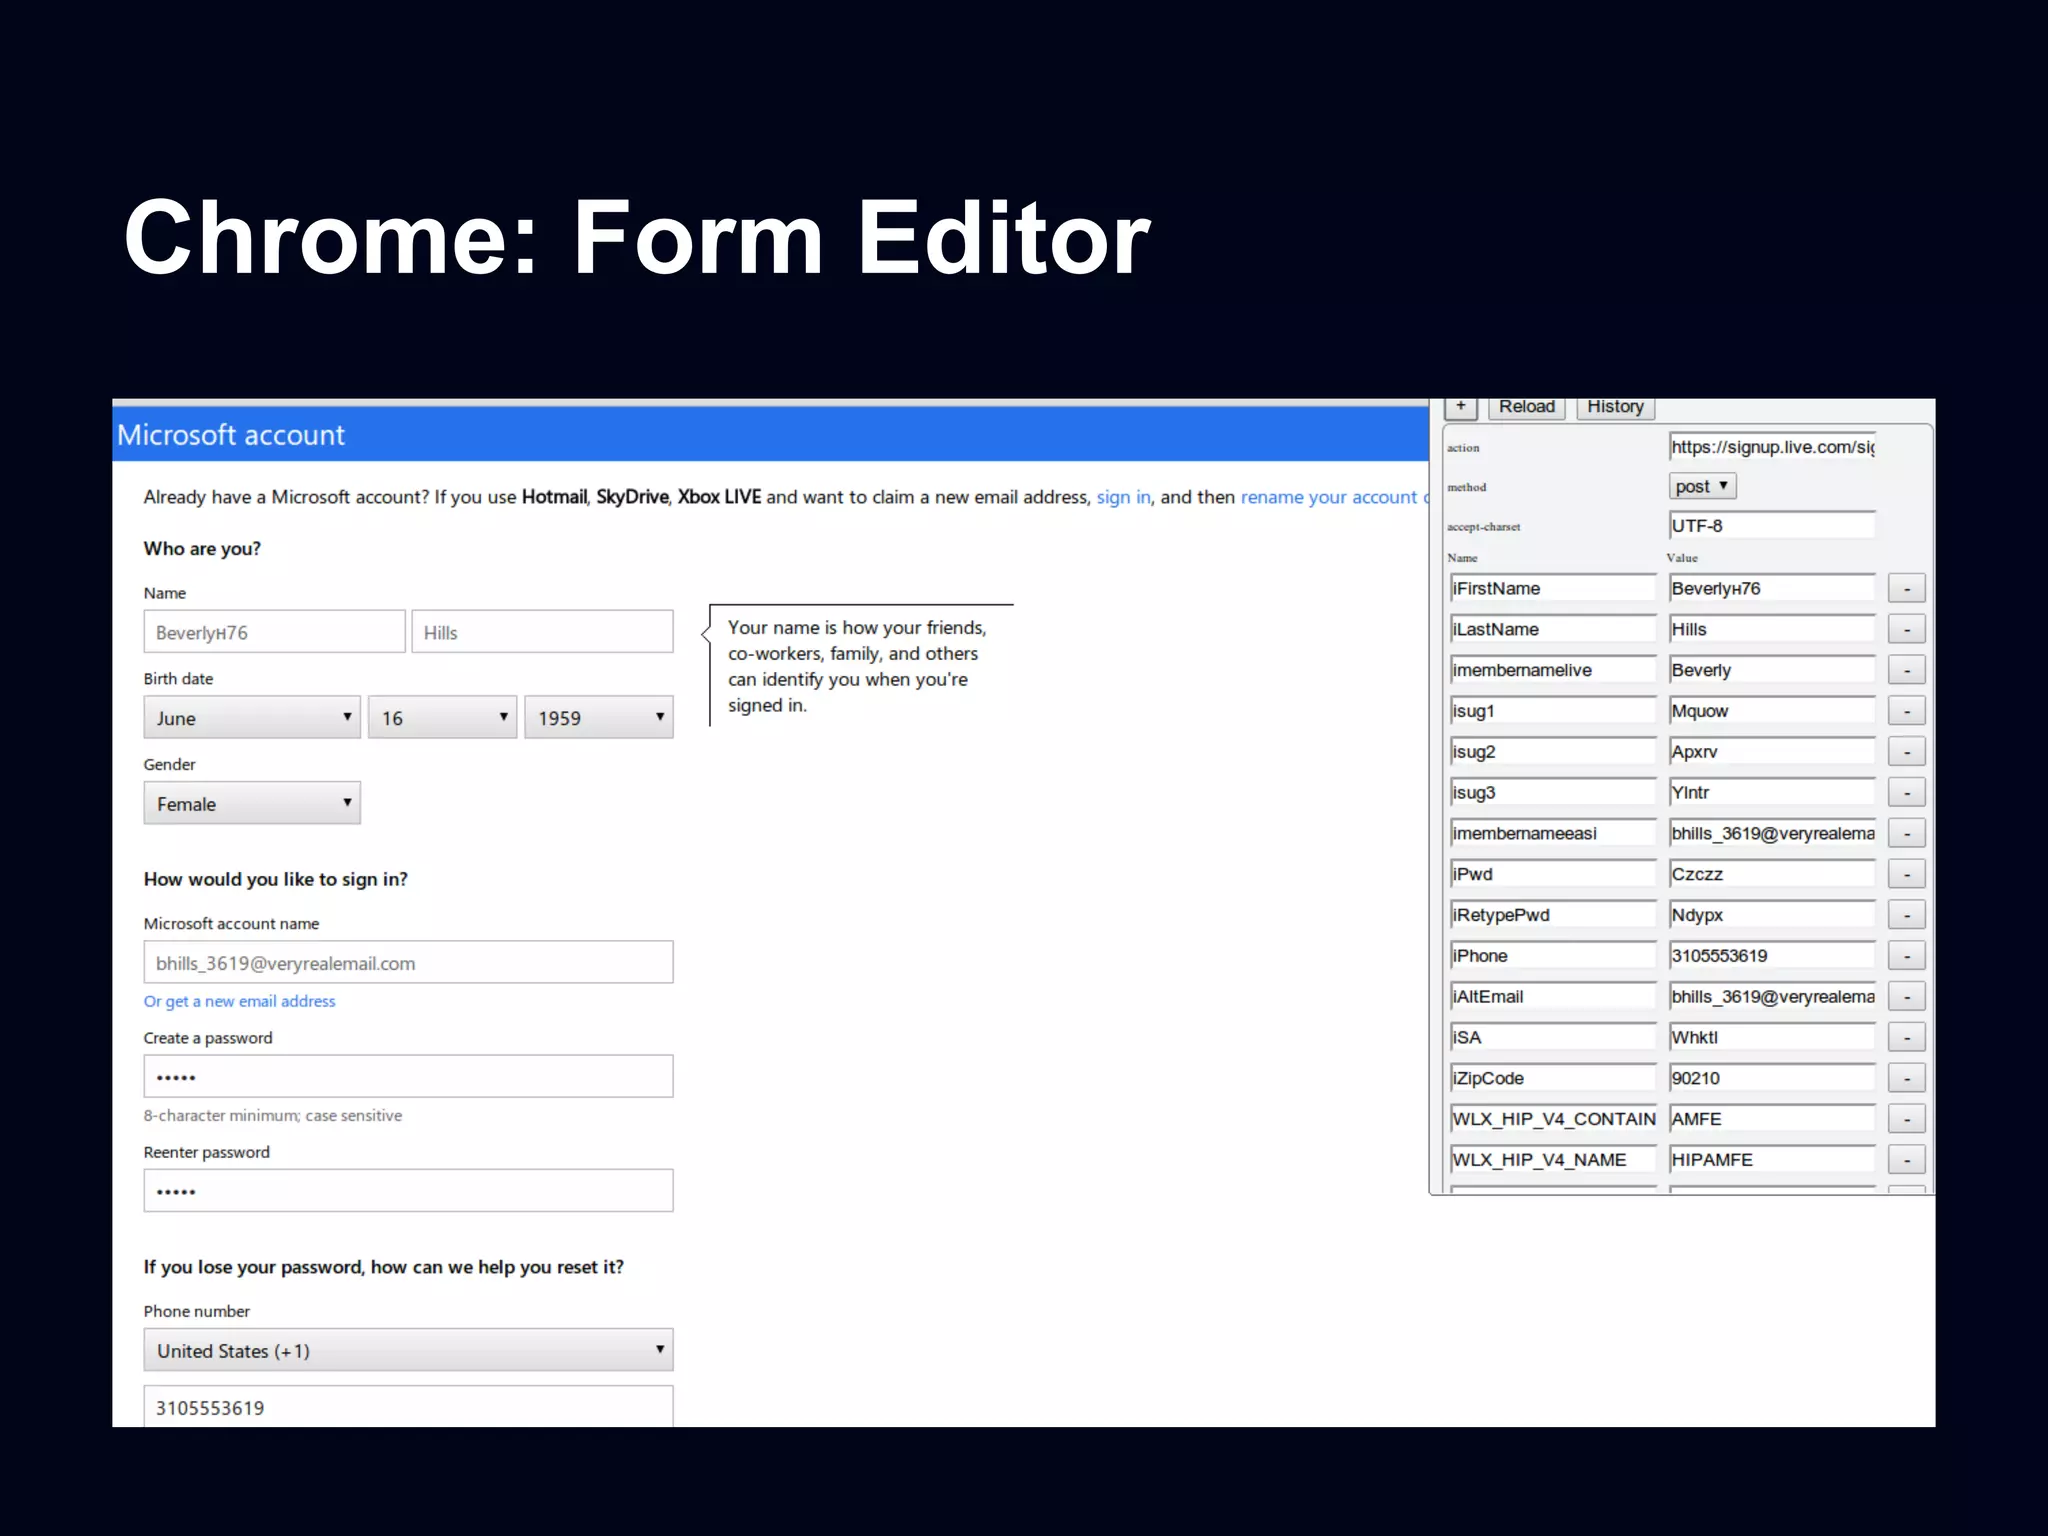Click the WLX_HIP_V4_CONTAIN value AMFE

(1772, 1119)
